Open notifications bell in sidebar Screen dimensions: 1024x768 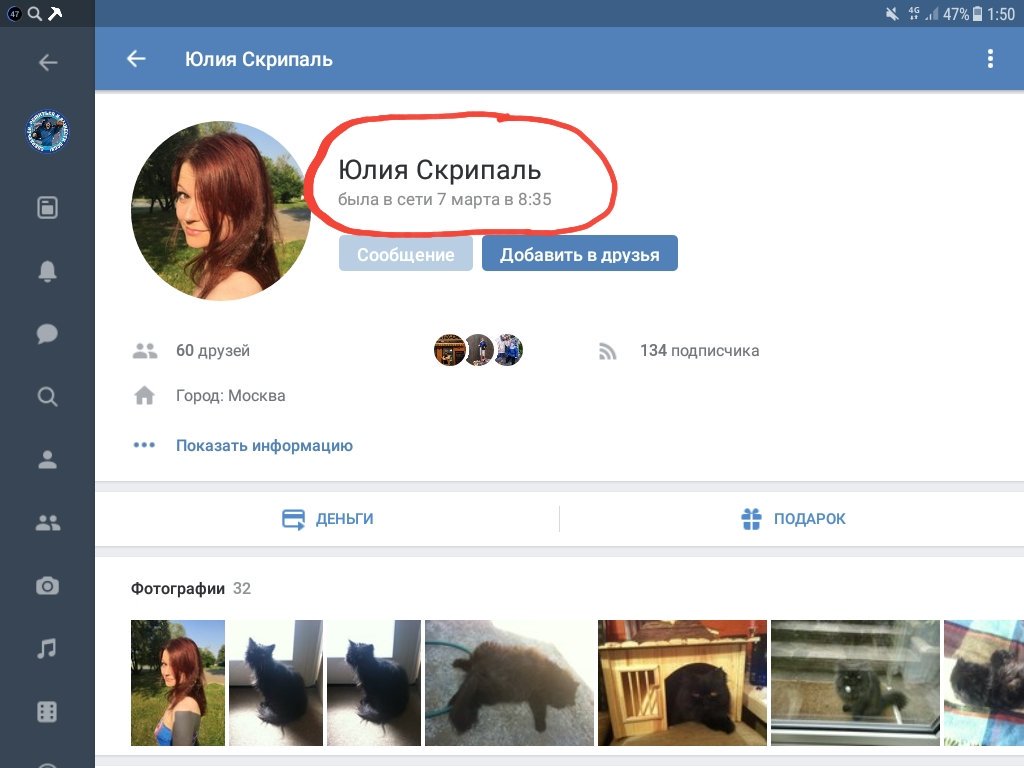pyautogui.click(x=47, y=270)
